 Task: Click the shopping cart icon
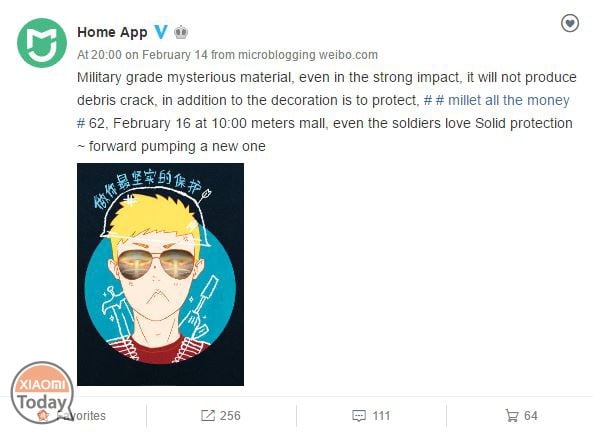coord(512,415)
